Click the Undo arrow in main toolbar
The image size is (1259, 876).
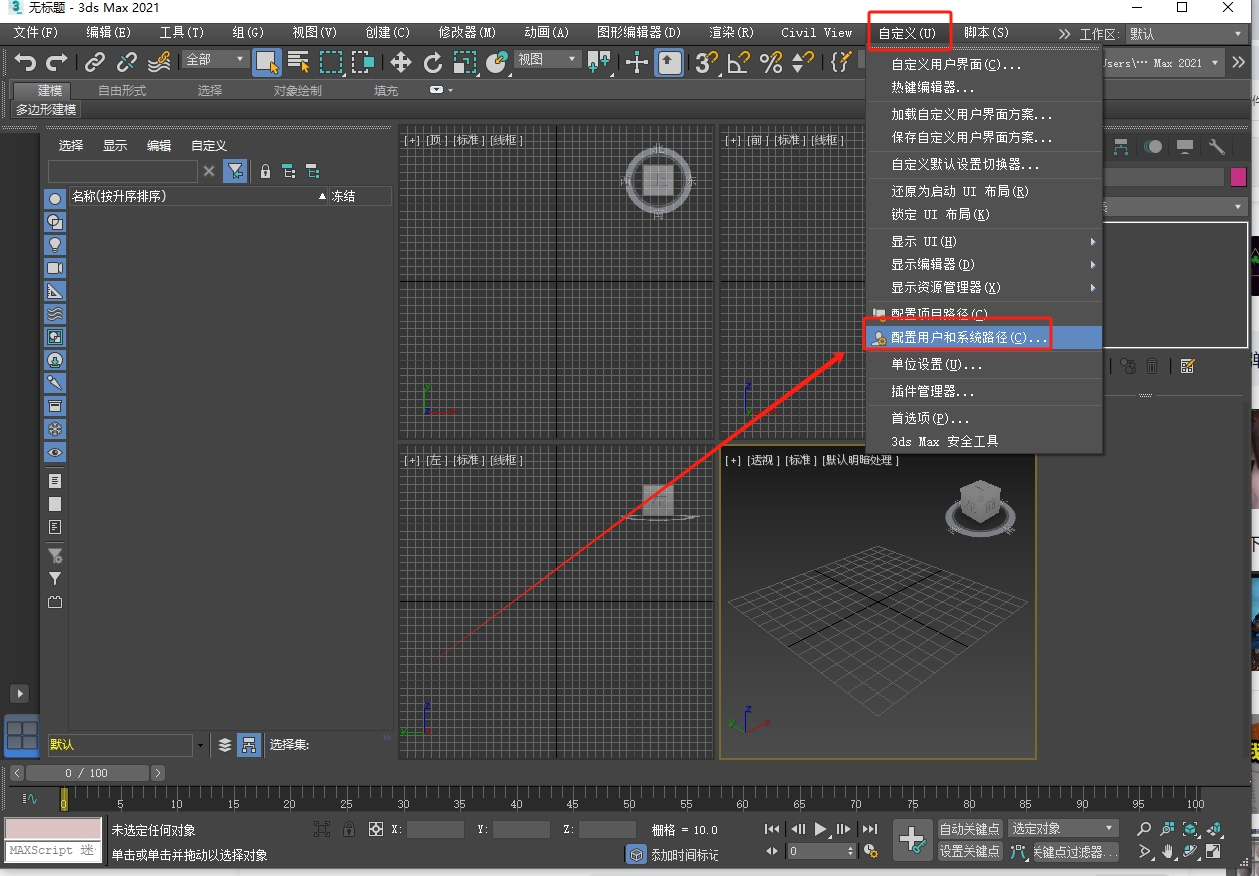click(25, 63)
